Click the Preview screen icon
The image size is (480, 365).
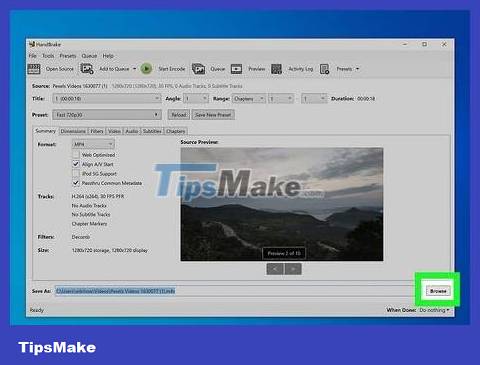[236, 69]
